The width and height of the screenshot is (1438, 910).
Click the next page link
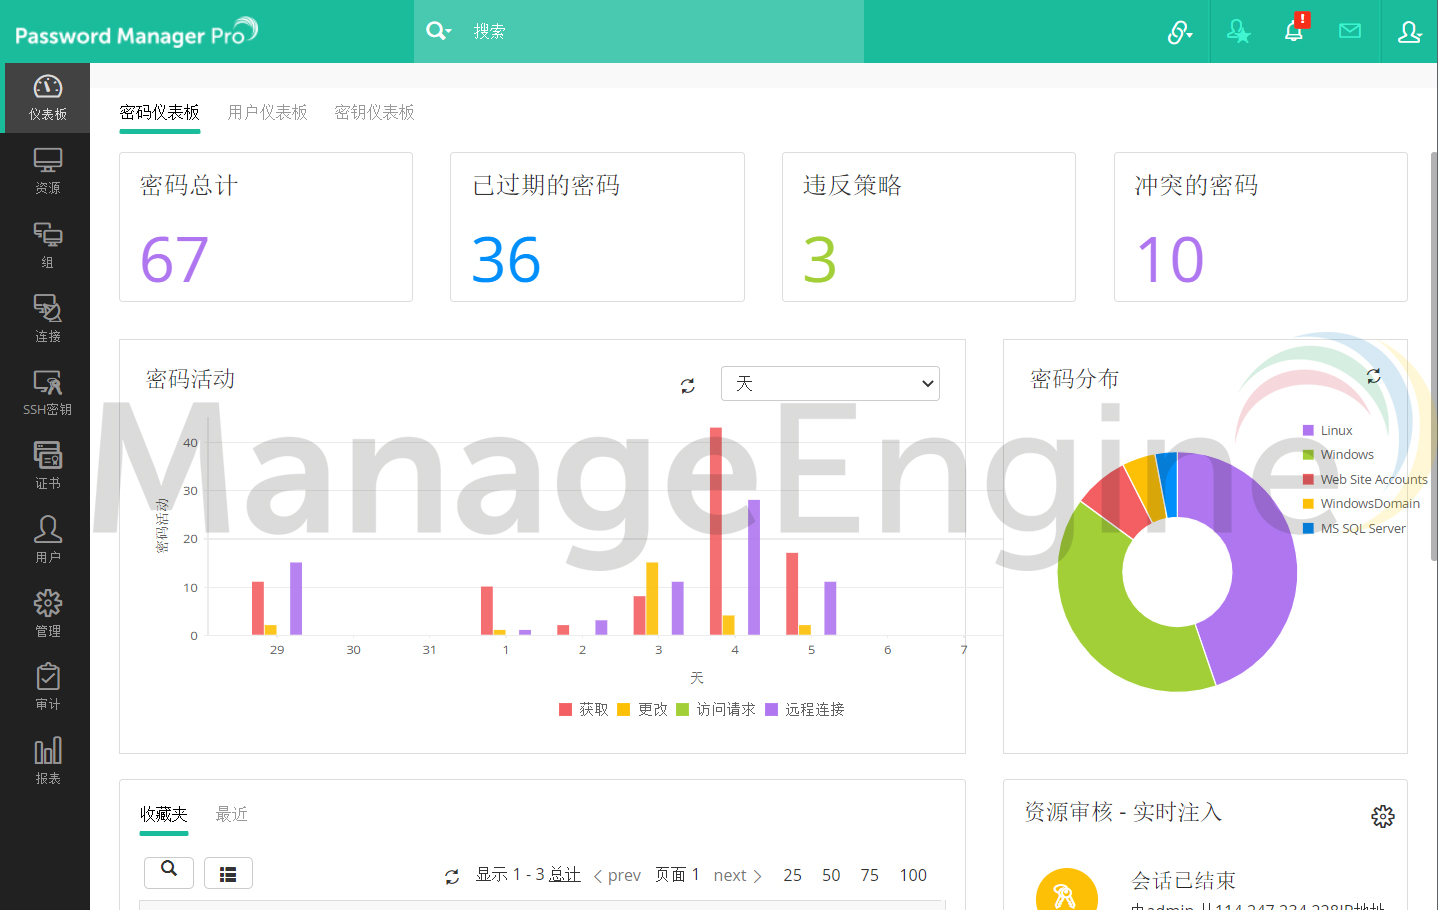pyautogui.click(x=738, y=875)
